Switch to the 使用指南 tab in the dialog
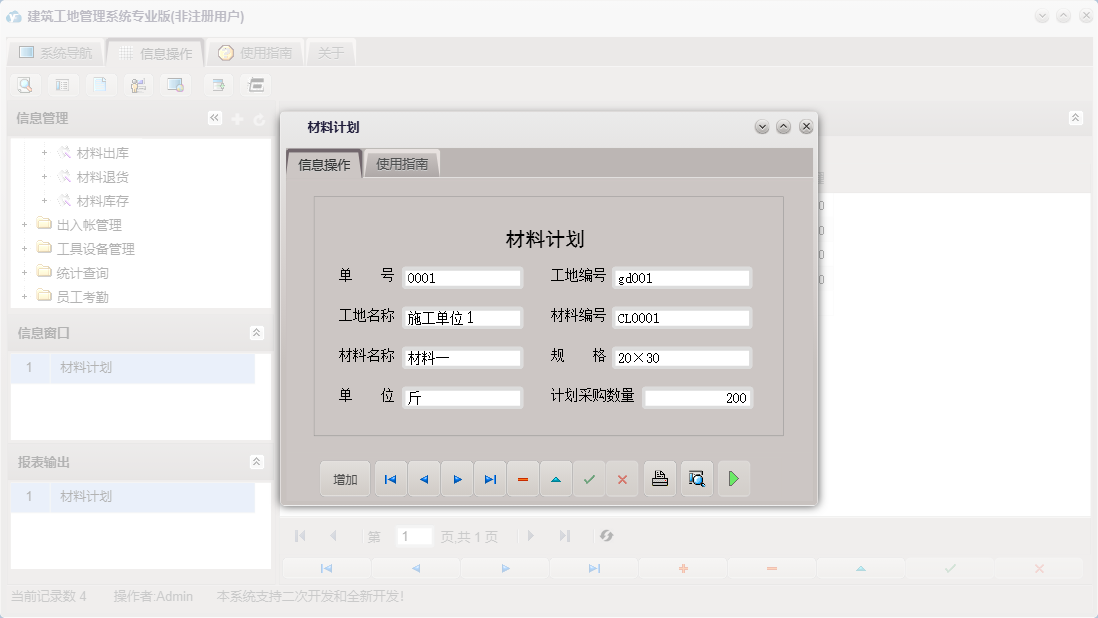The width and height of the screenshot is (1098, 618). [400, 163]
